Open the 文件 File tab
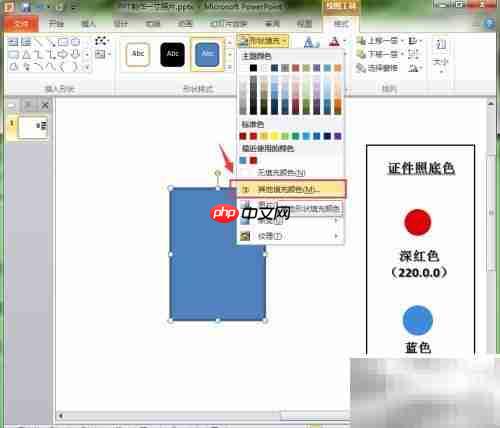 [x=22, y=24]
